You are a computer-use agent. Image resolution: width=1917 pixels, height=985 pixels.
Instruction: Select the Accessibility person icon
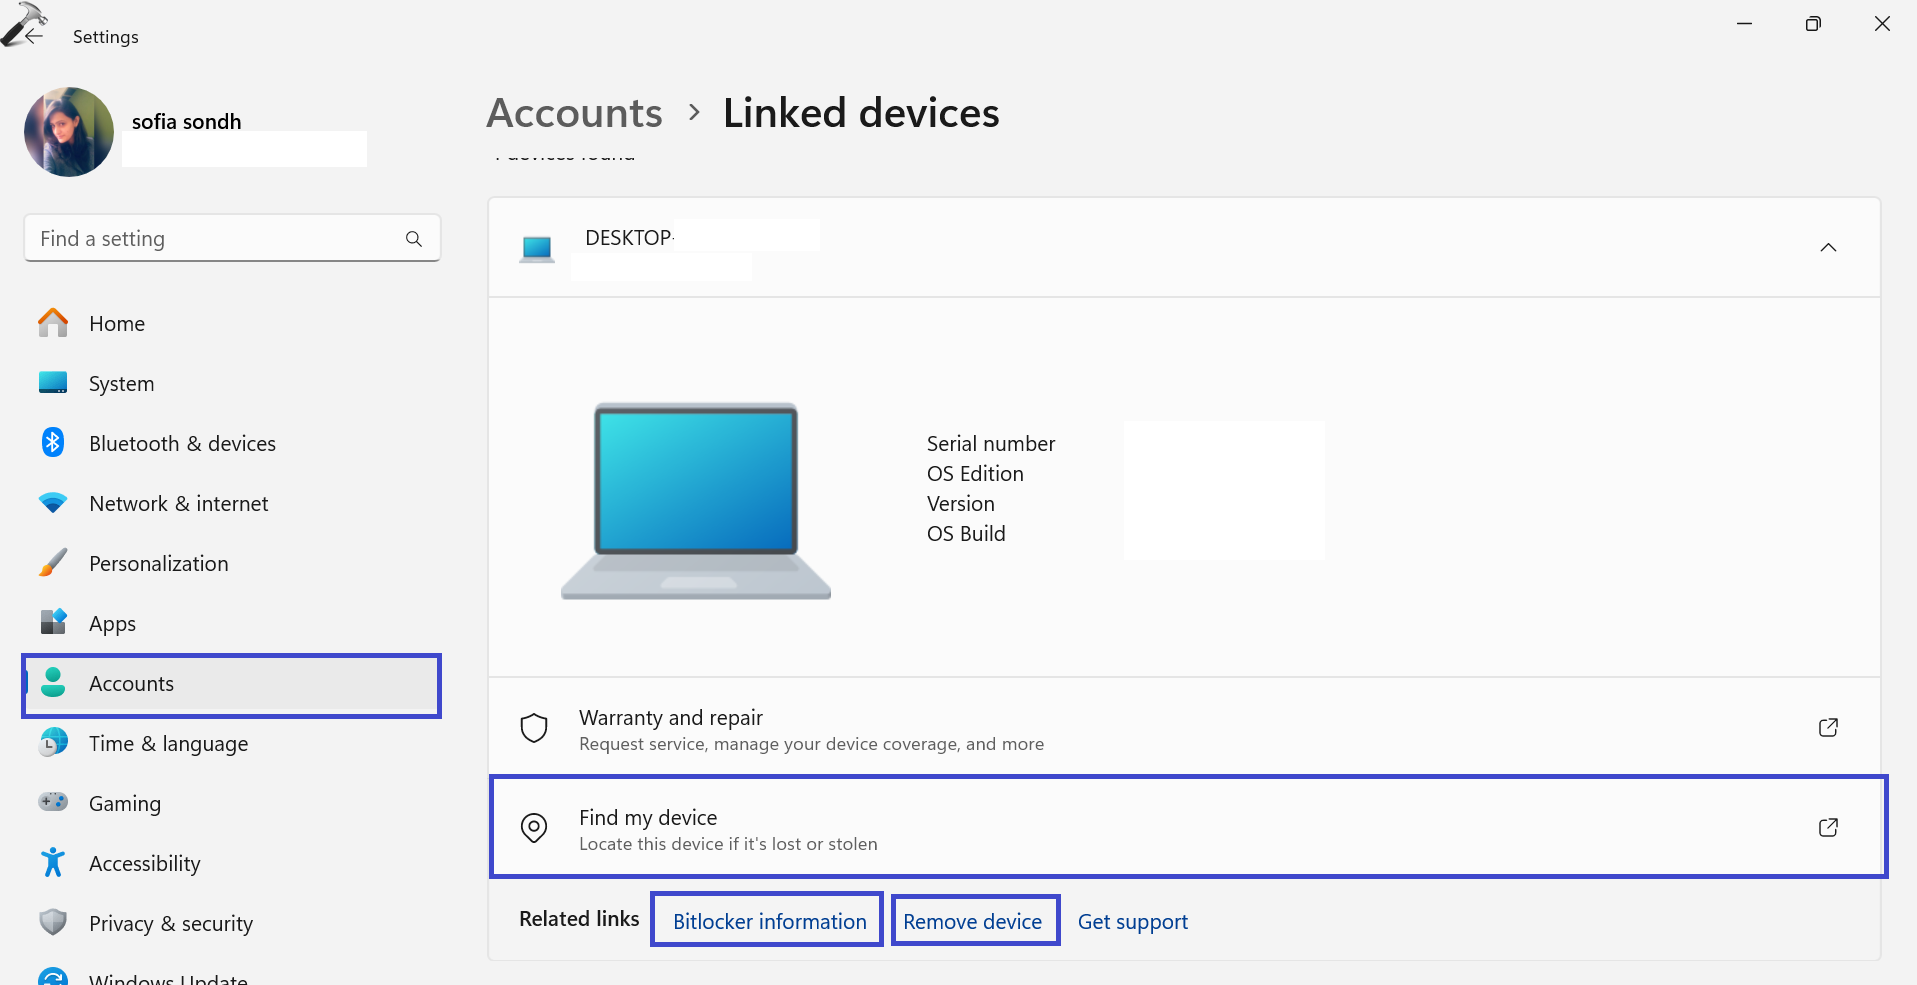tap(52, 863)
